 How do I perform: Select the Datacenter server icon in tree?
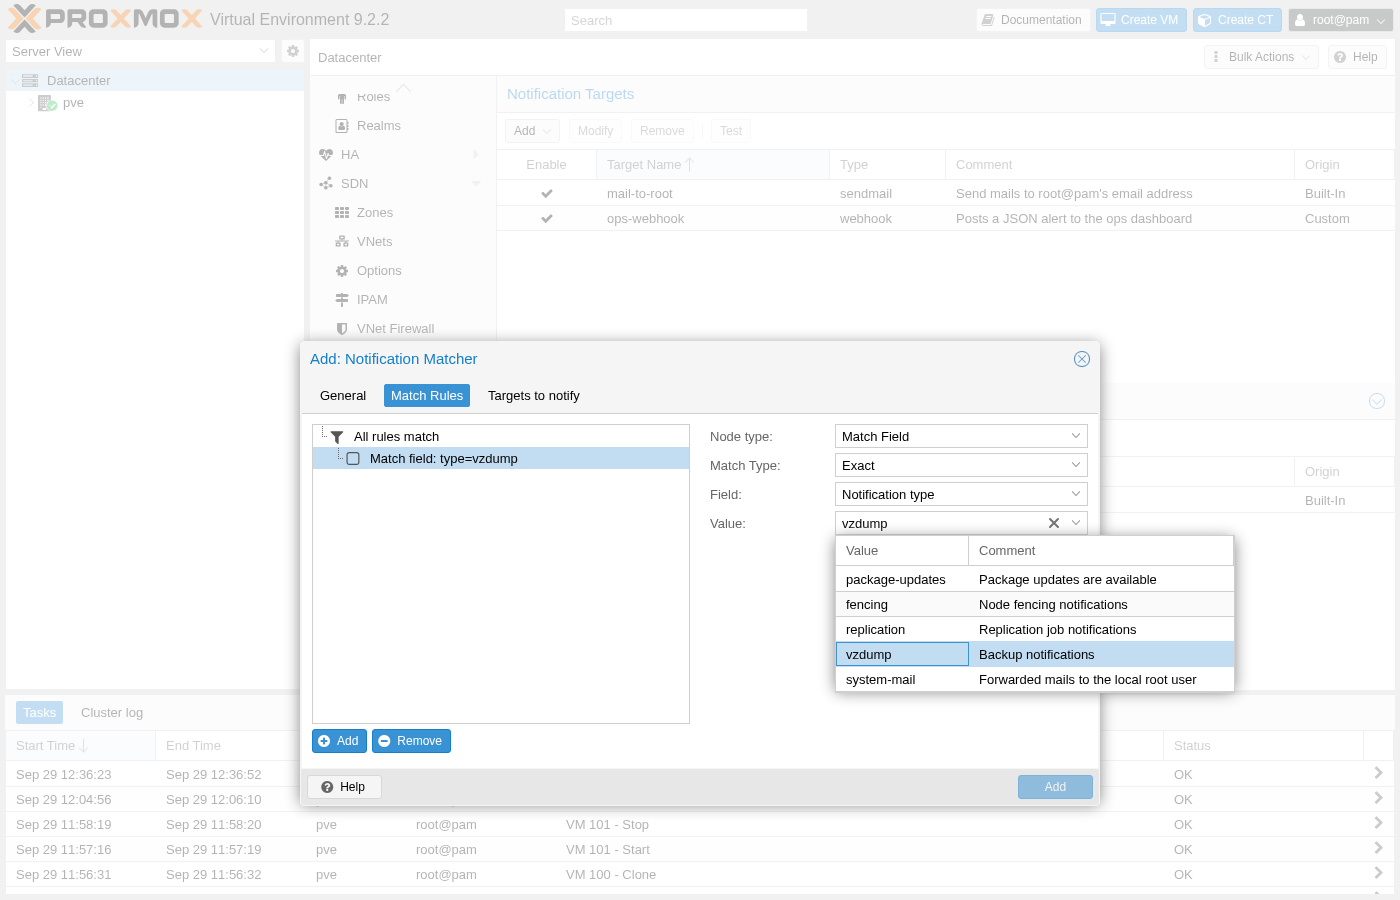pos(30,80)
